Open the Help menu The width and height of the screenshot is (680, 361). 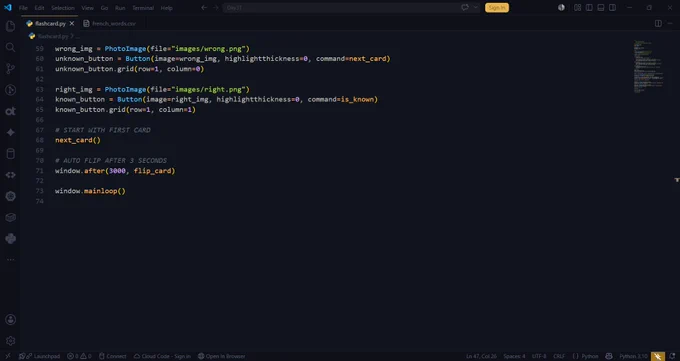[x=167, y=8]
